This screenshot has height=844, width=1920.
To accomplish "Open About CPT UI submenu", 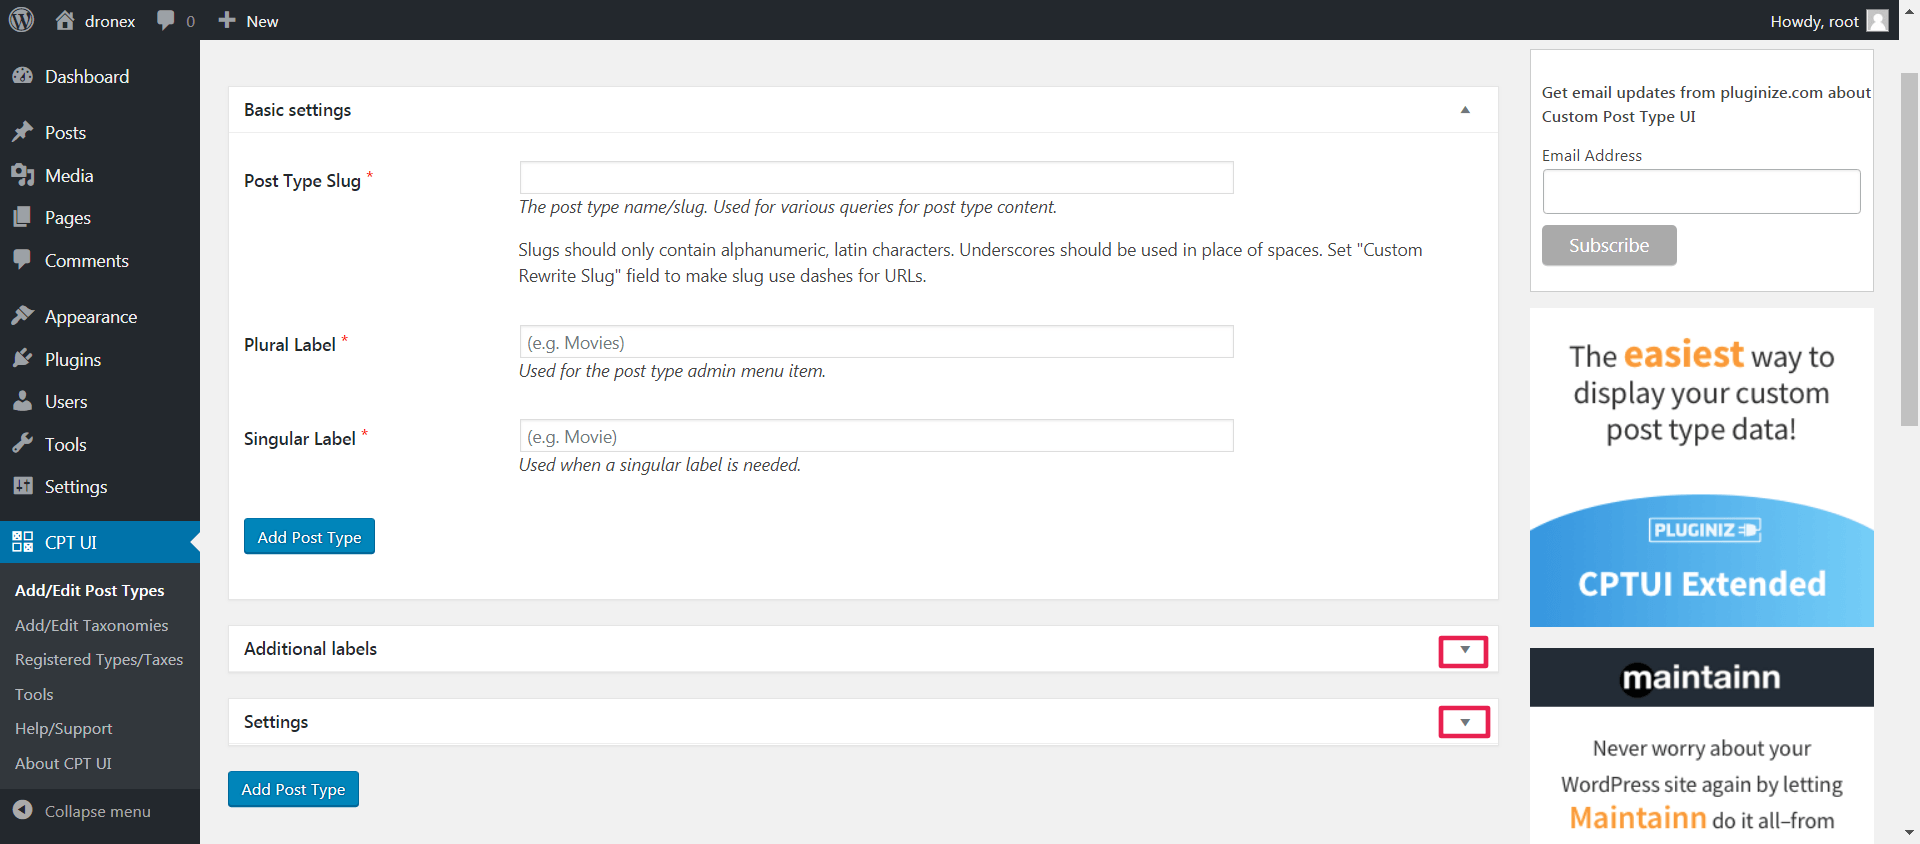I will [x=63, y=763].
